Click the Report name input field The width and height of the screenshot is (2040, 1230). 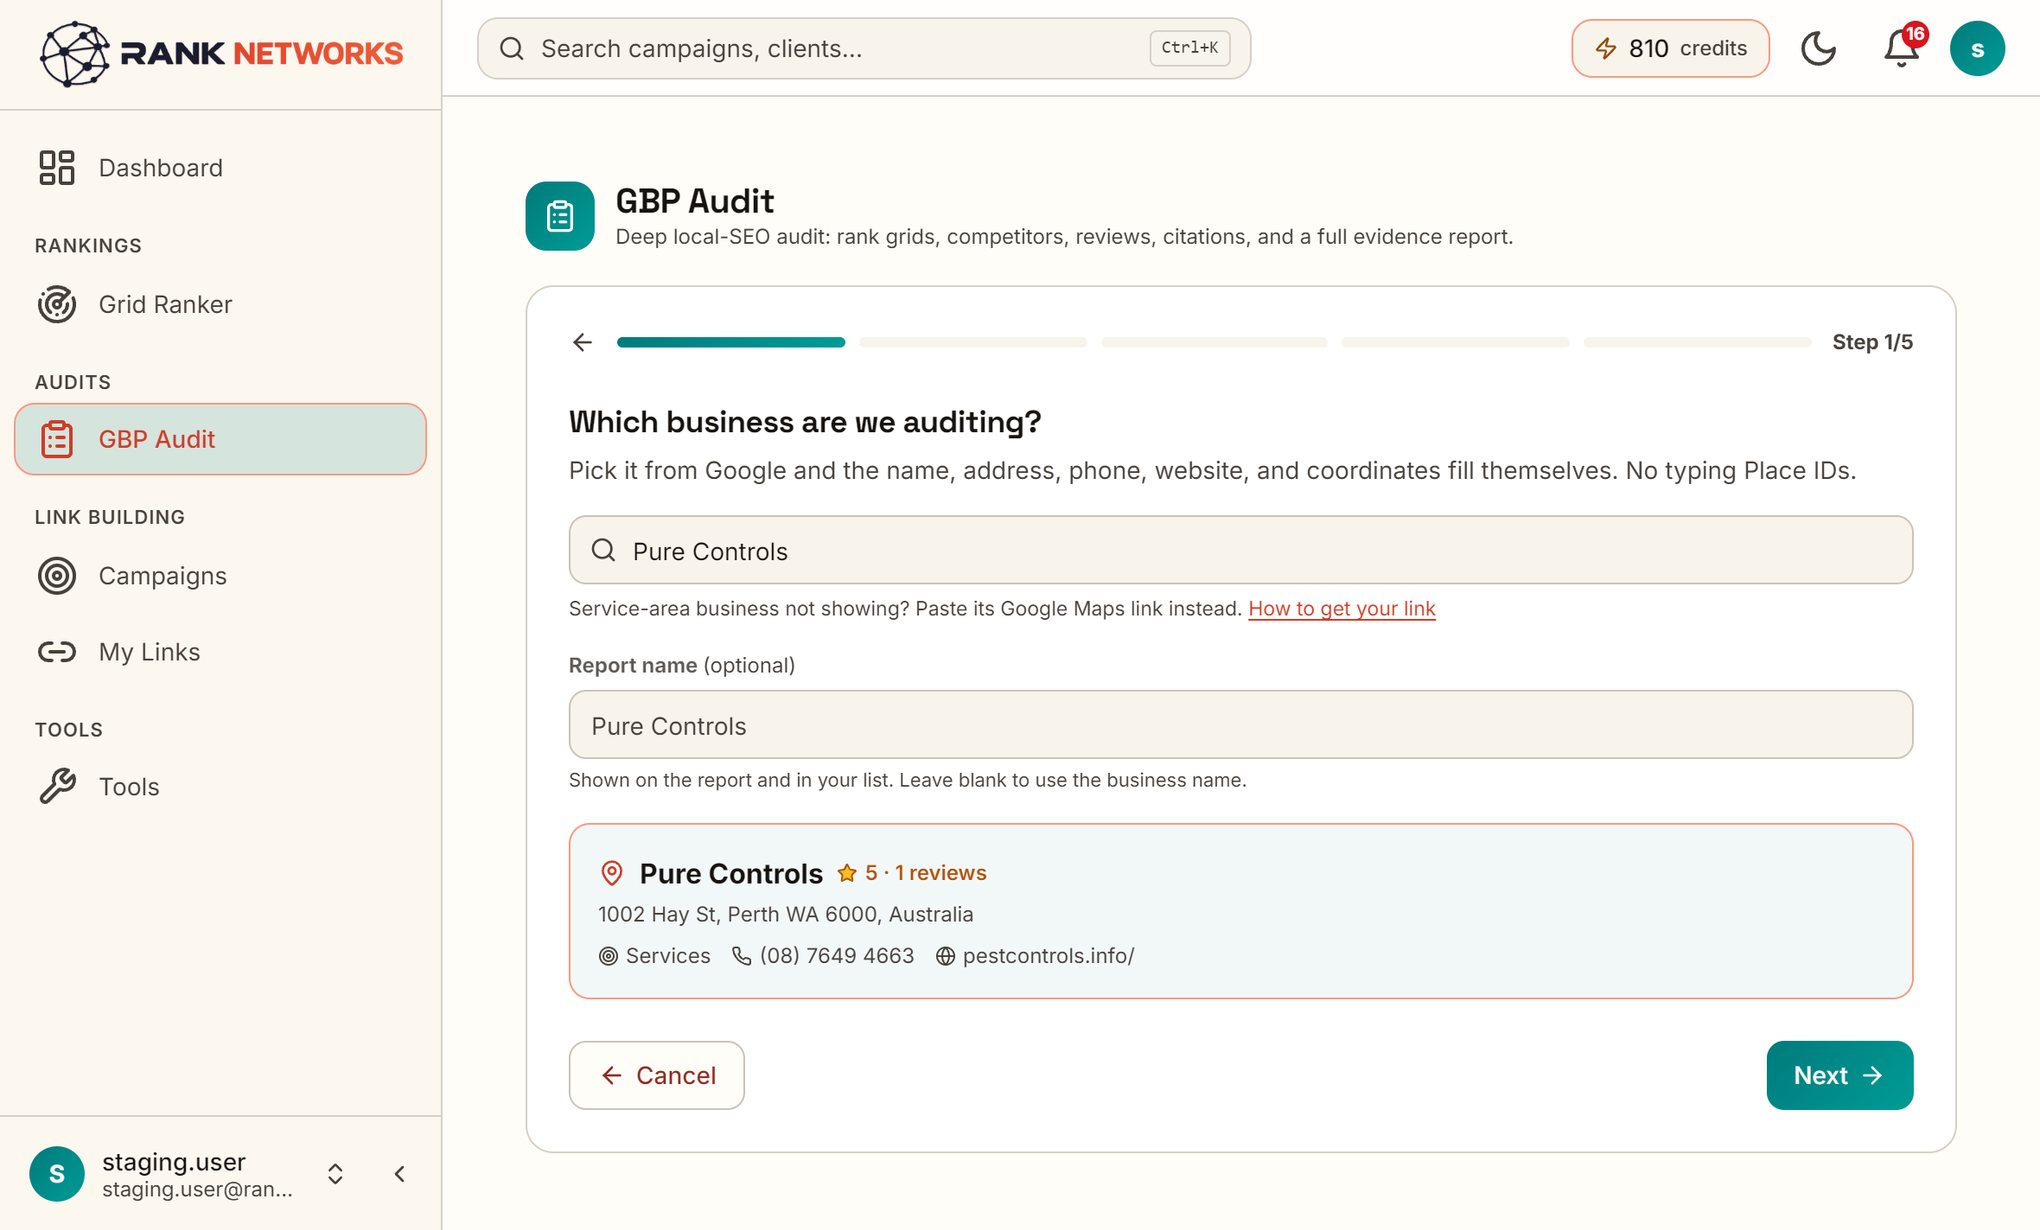pyautogui.click(x=1240, y=725)
